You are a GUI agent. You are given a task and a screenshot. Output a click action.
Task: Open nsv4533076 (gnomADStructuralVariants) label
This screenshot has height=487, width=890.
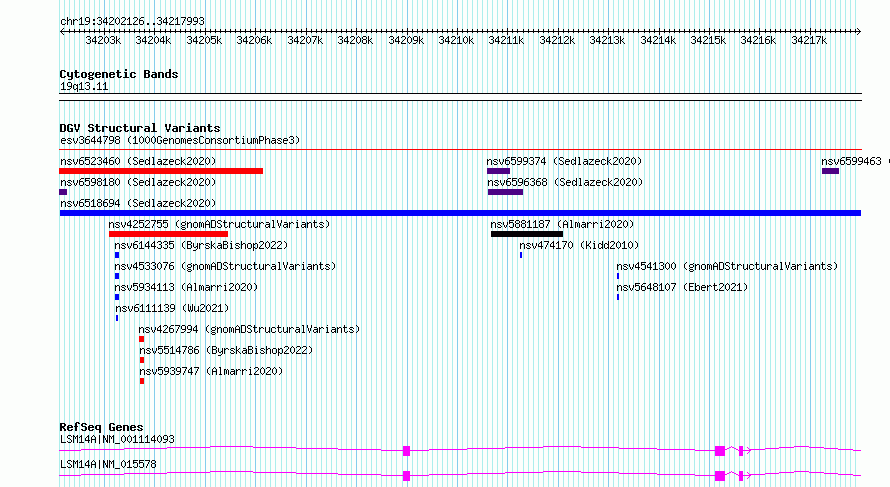tap(225, 266)
